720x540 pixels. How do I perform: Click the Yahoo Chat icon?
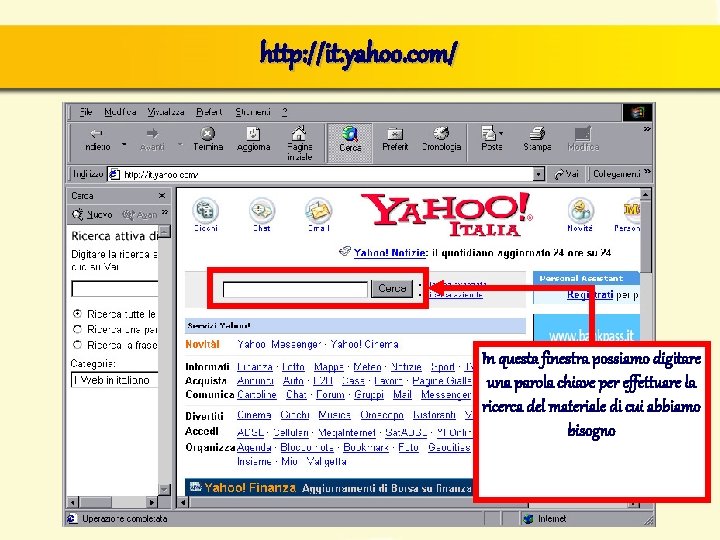(262, 211)
